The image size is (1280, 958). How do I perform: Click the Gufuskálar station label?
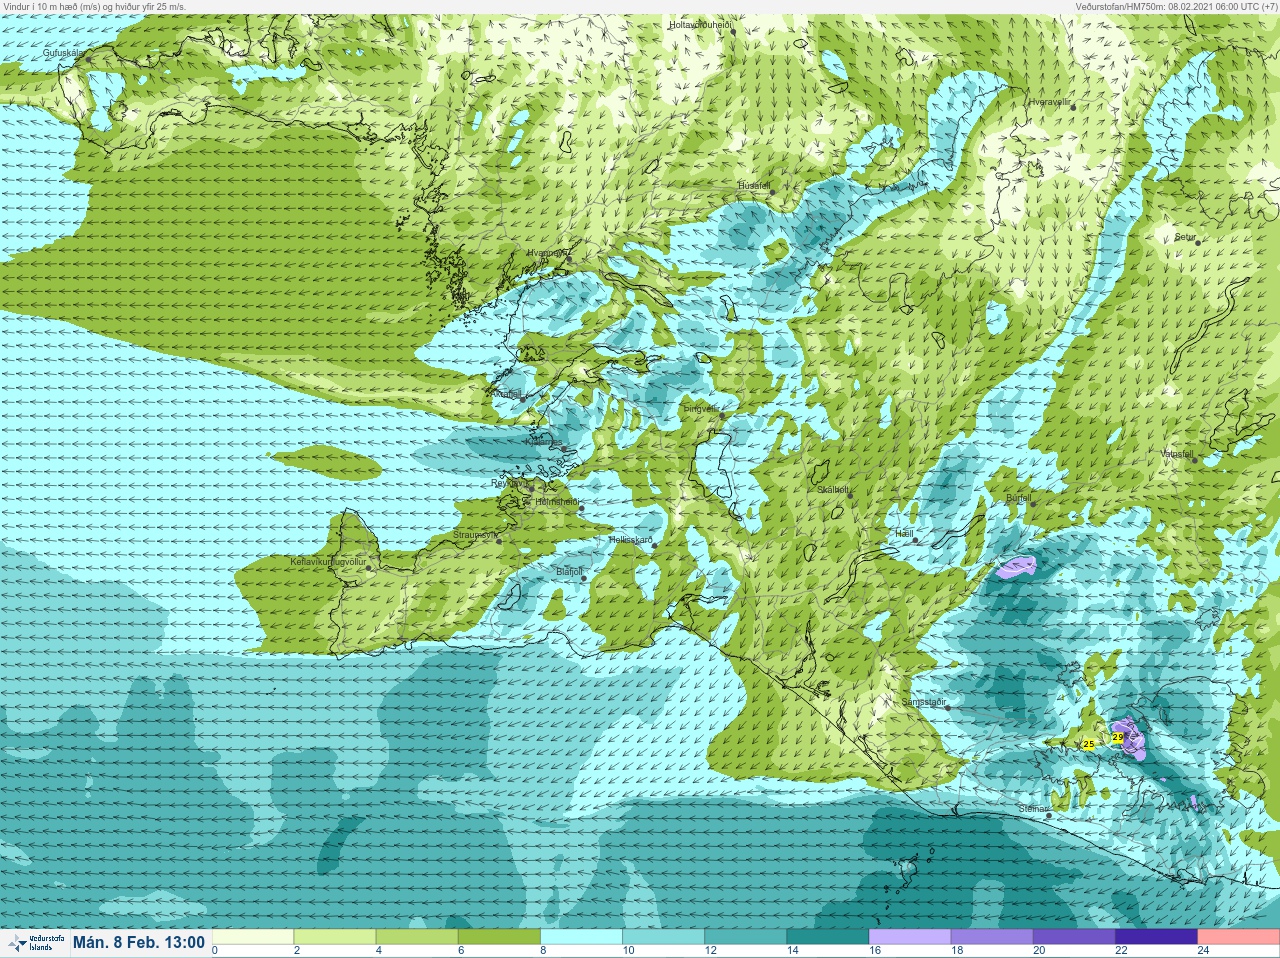pyautogui.click(x=63, y=53)
